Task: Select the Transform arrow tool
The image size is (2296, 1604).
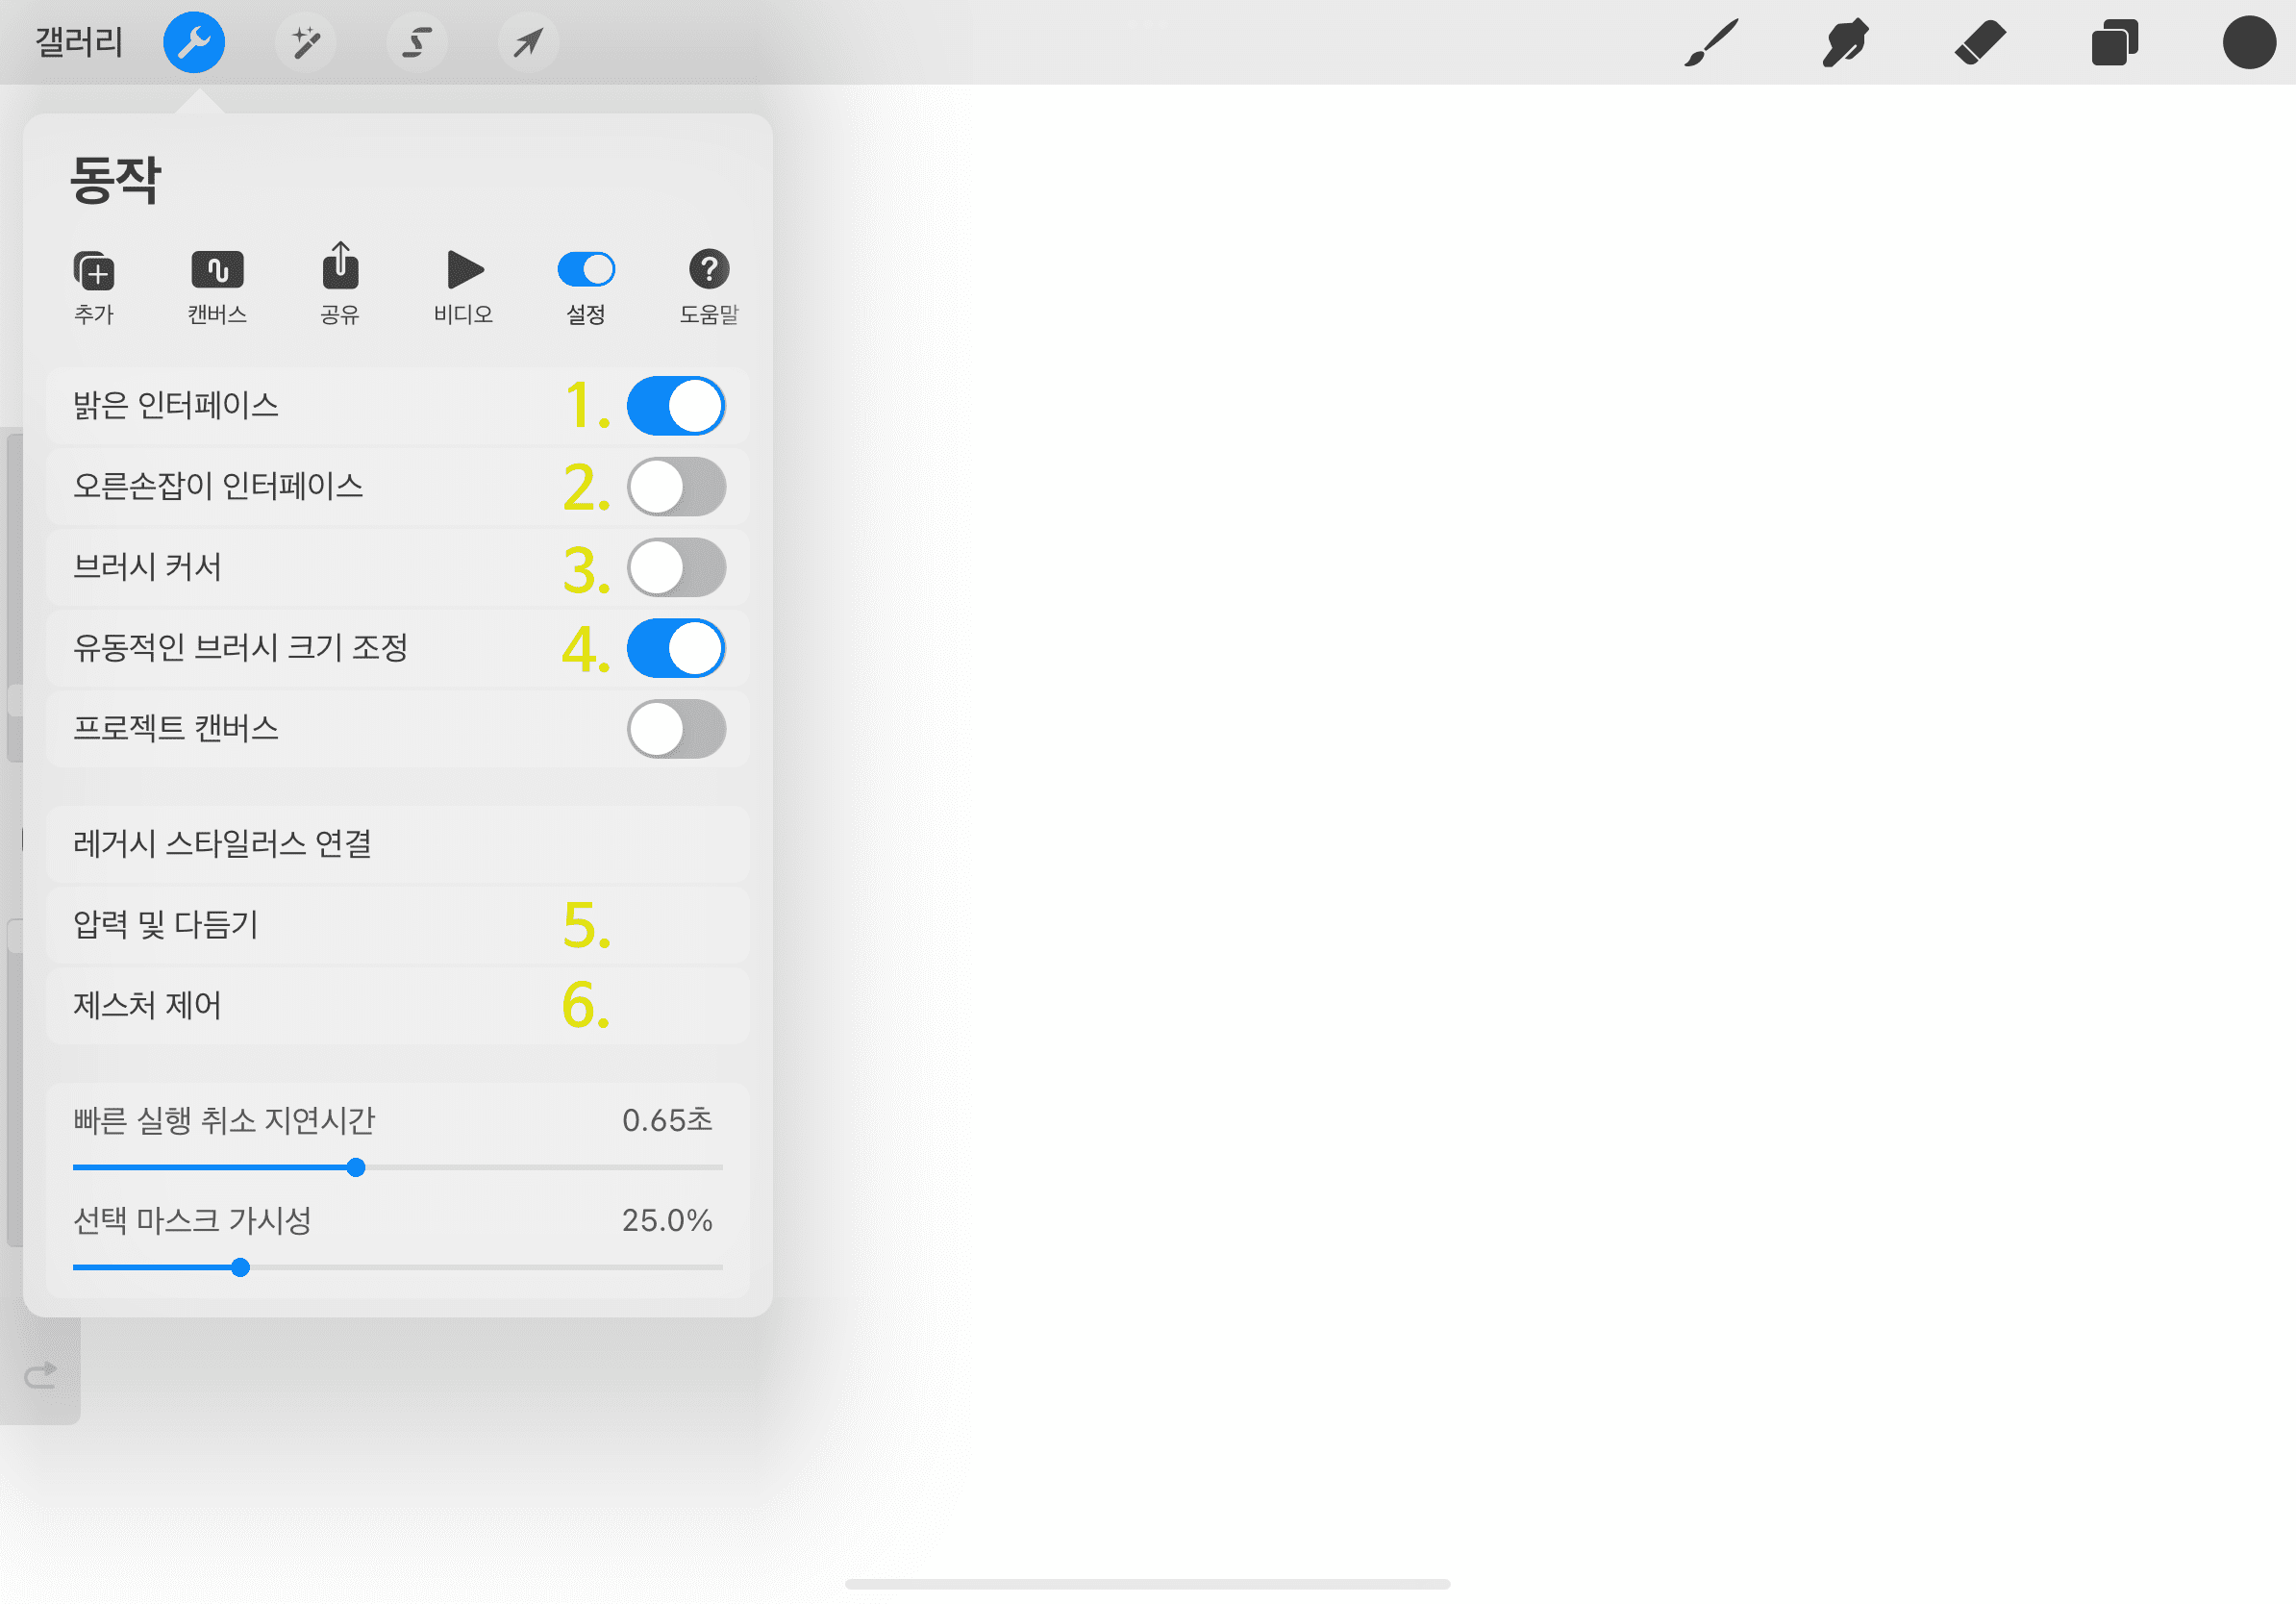Action: [528, 42]
